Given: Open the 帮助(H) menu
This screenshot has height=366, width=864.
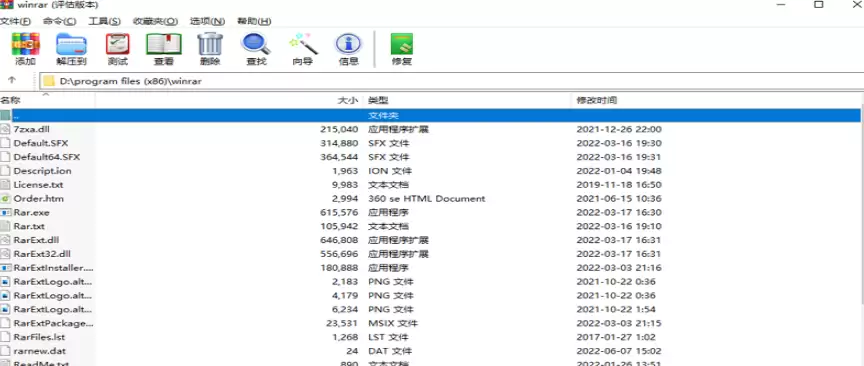Looking at the screenshot, I should pos(254,21).
